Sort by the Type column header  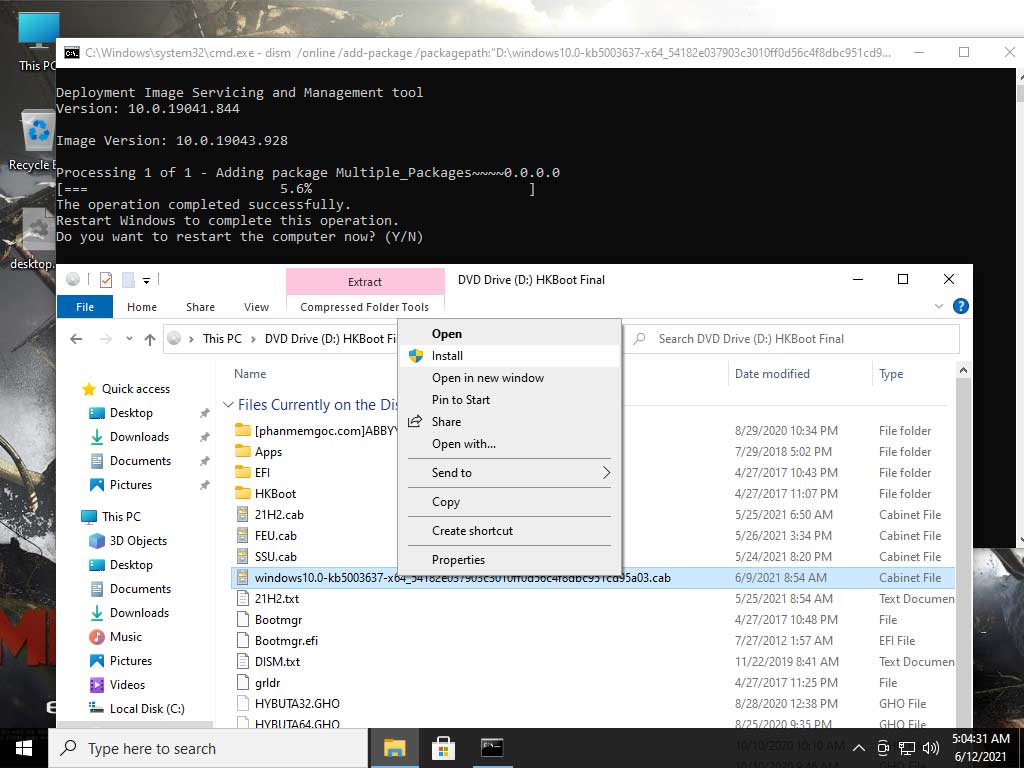pos(891,374)
